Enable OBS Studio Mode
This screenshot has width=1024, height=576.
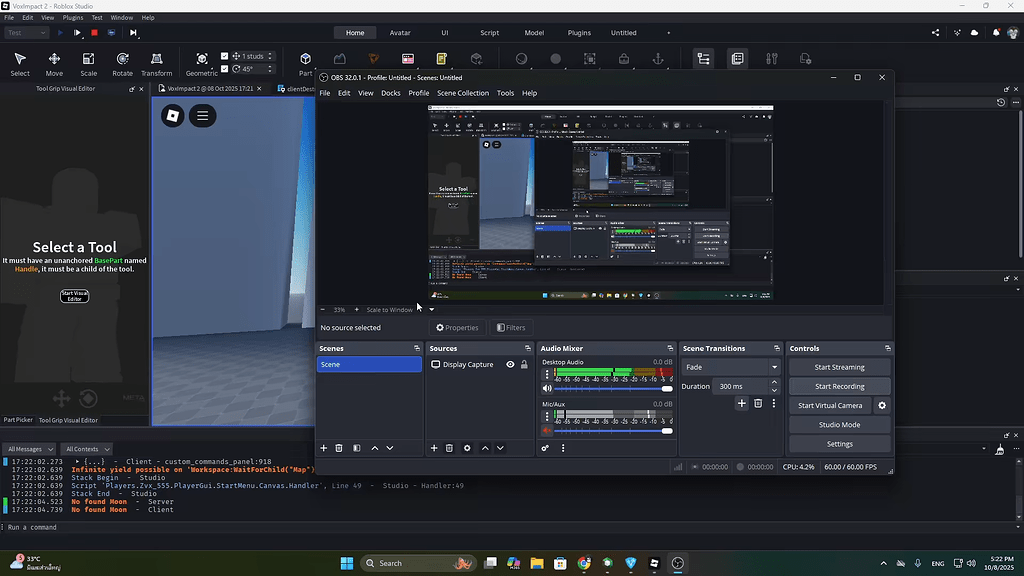pyautogui.click(x=839, y=424)
